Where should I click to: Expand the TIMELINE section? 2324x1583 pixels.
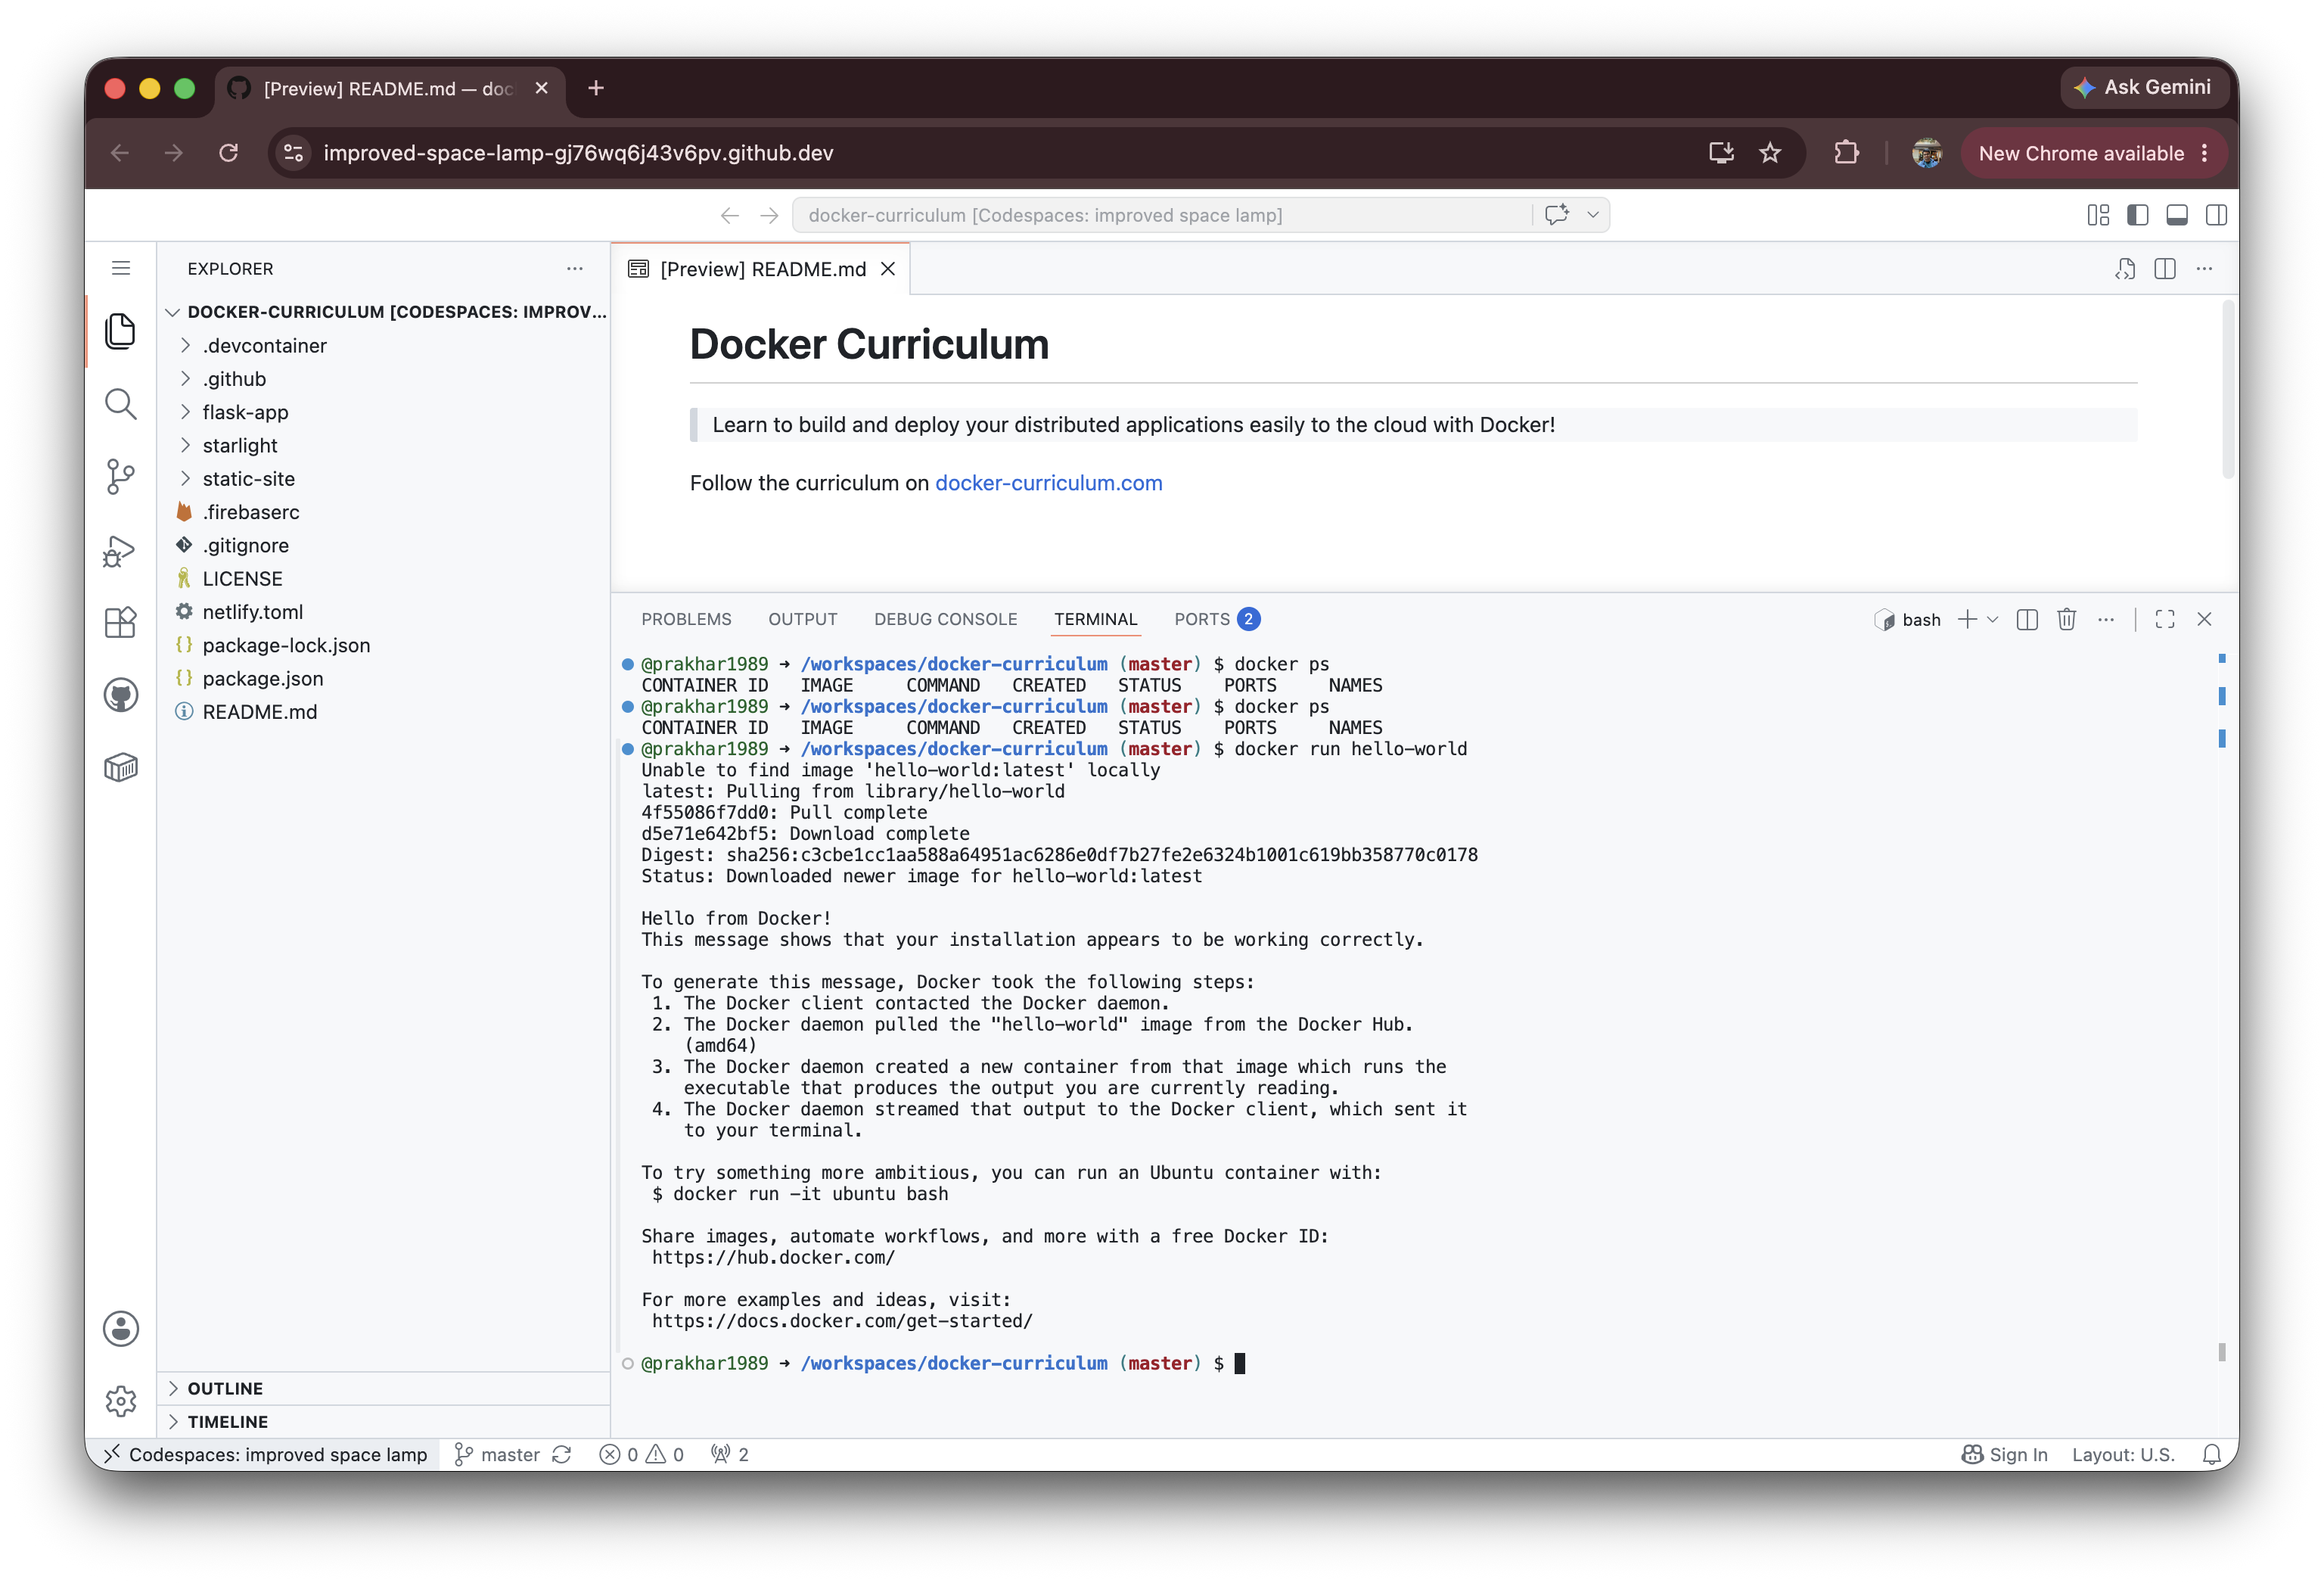click(x=383, y=1421)
